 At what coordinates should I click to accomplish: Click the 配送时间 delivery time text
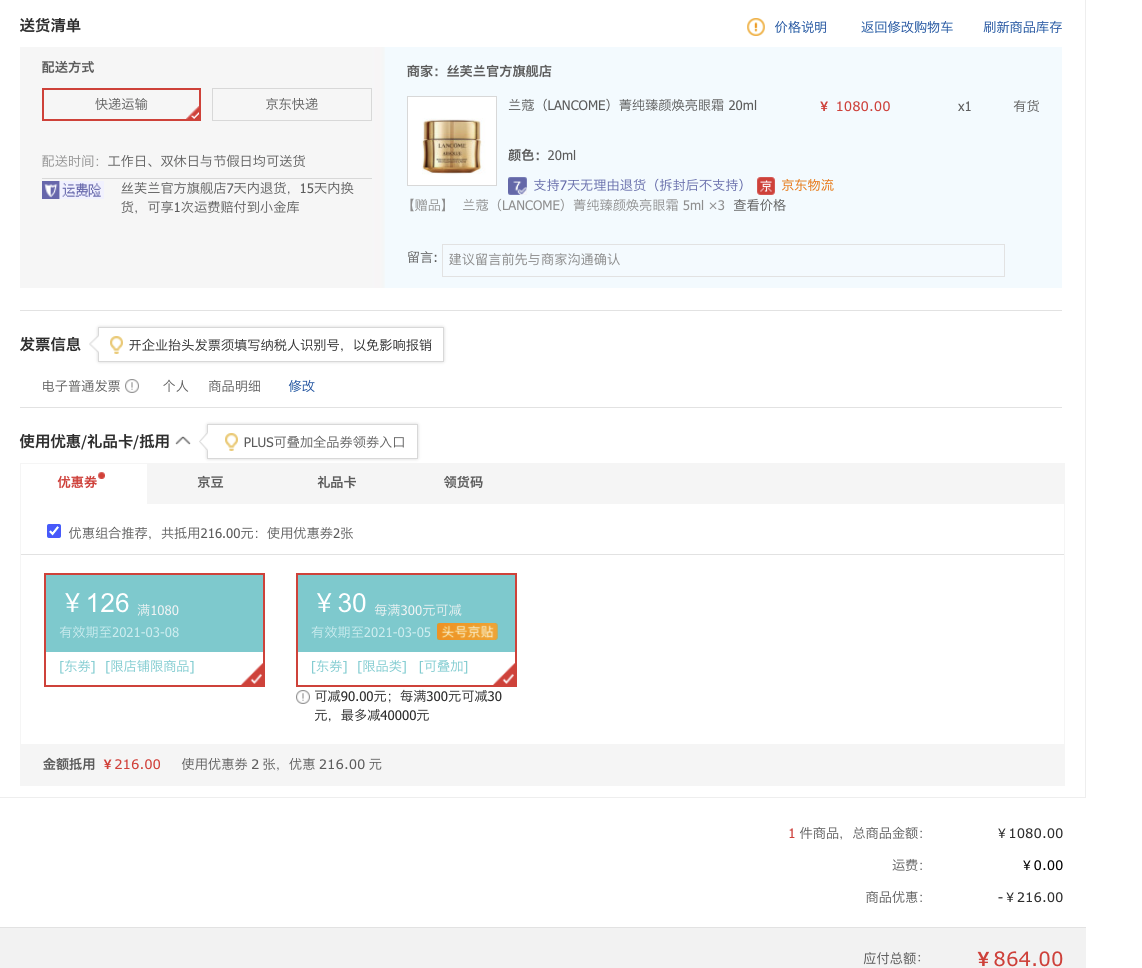(173, 161)
